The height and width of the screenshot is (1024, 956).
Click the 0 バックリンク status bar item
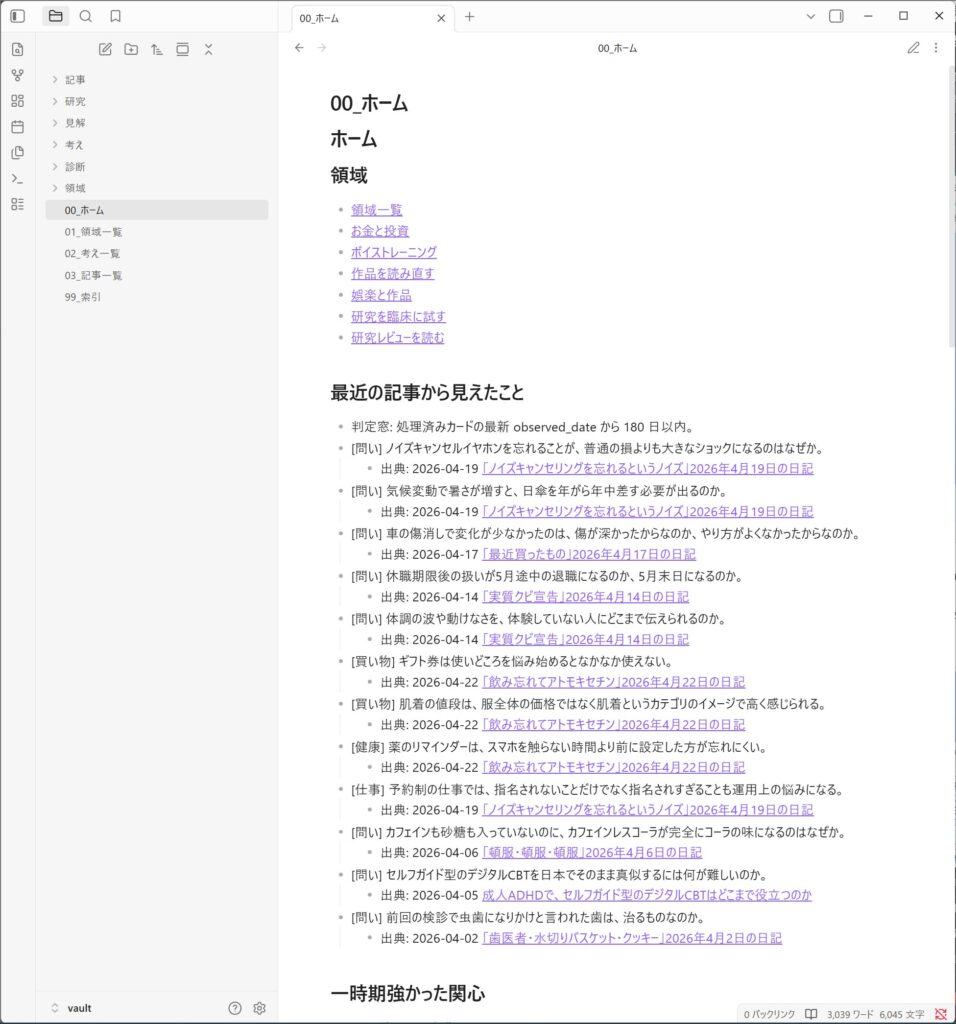769,1014
